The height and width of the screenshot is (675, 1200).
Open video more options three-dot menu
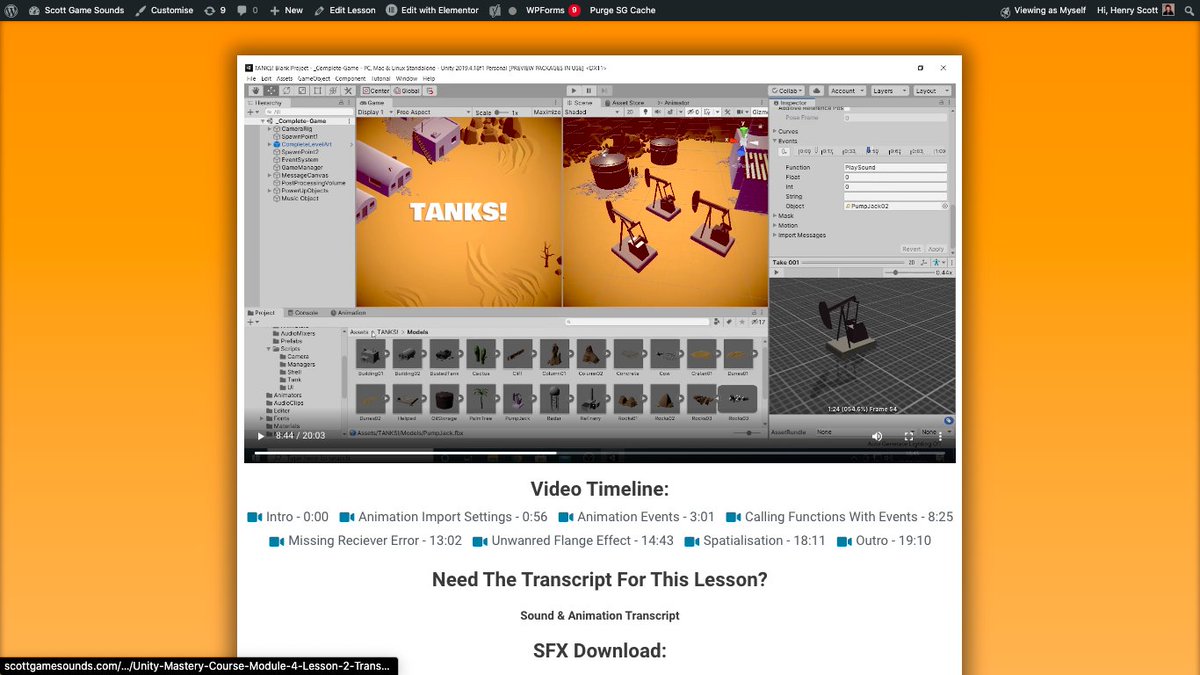940,436
